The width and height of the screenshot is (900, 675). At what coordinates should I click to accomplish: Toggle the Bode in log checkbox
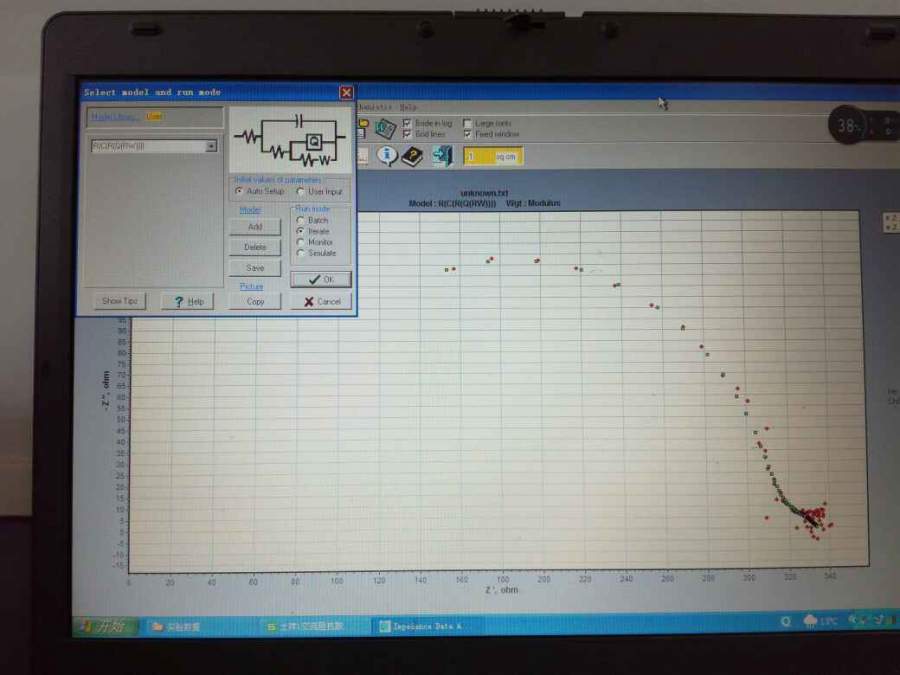tap(407, 123)
